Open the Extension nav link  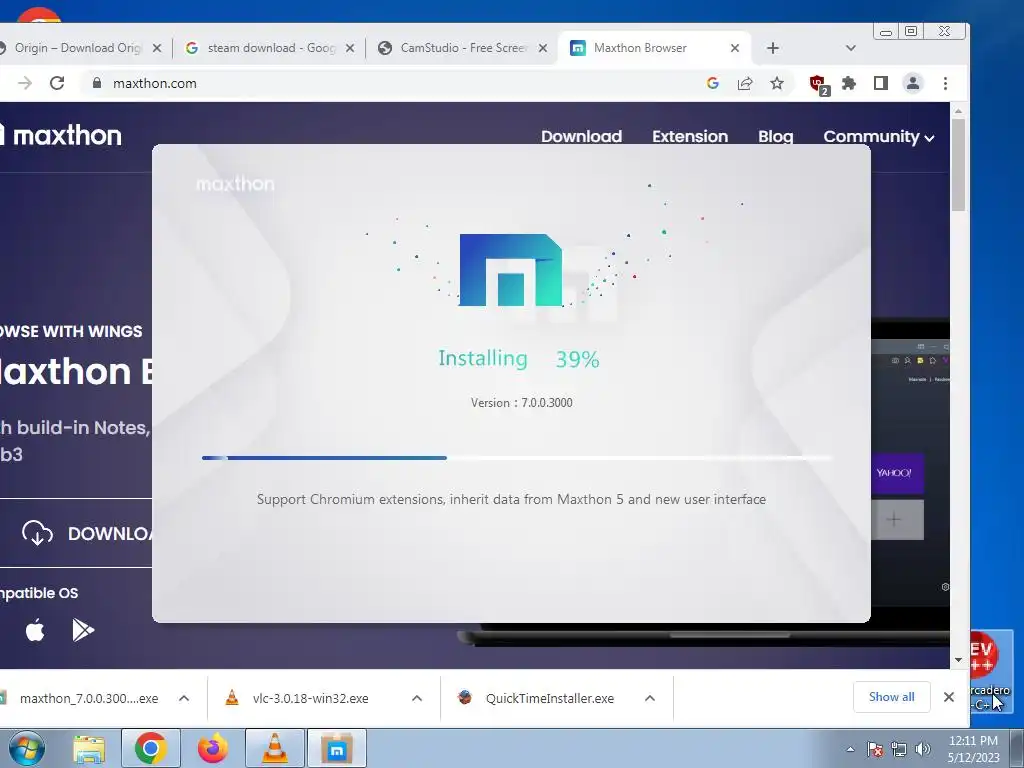coord(690,136)
